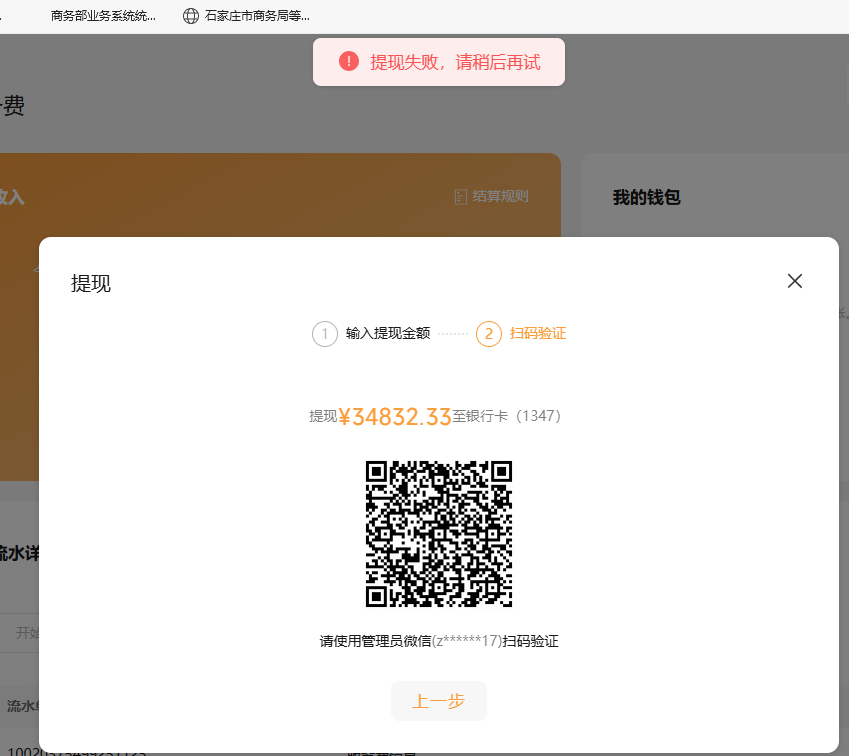
Task: Click the 扫码验证 step label
Action: tap(537, 333)
